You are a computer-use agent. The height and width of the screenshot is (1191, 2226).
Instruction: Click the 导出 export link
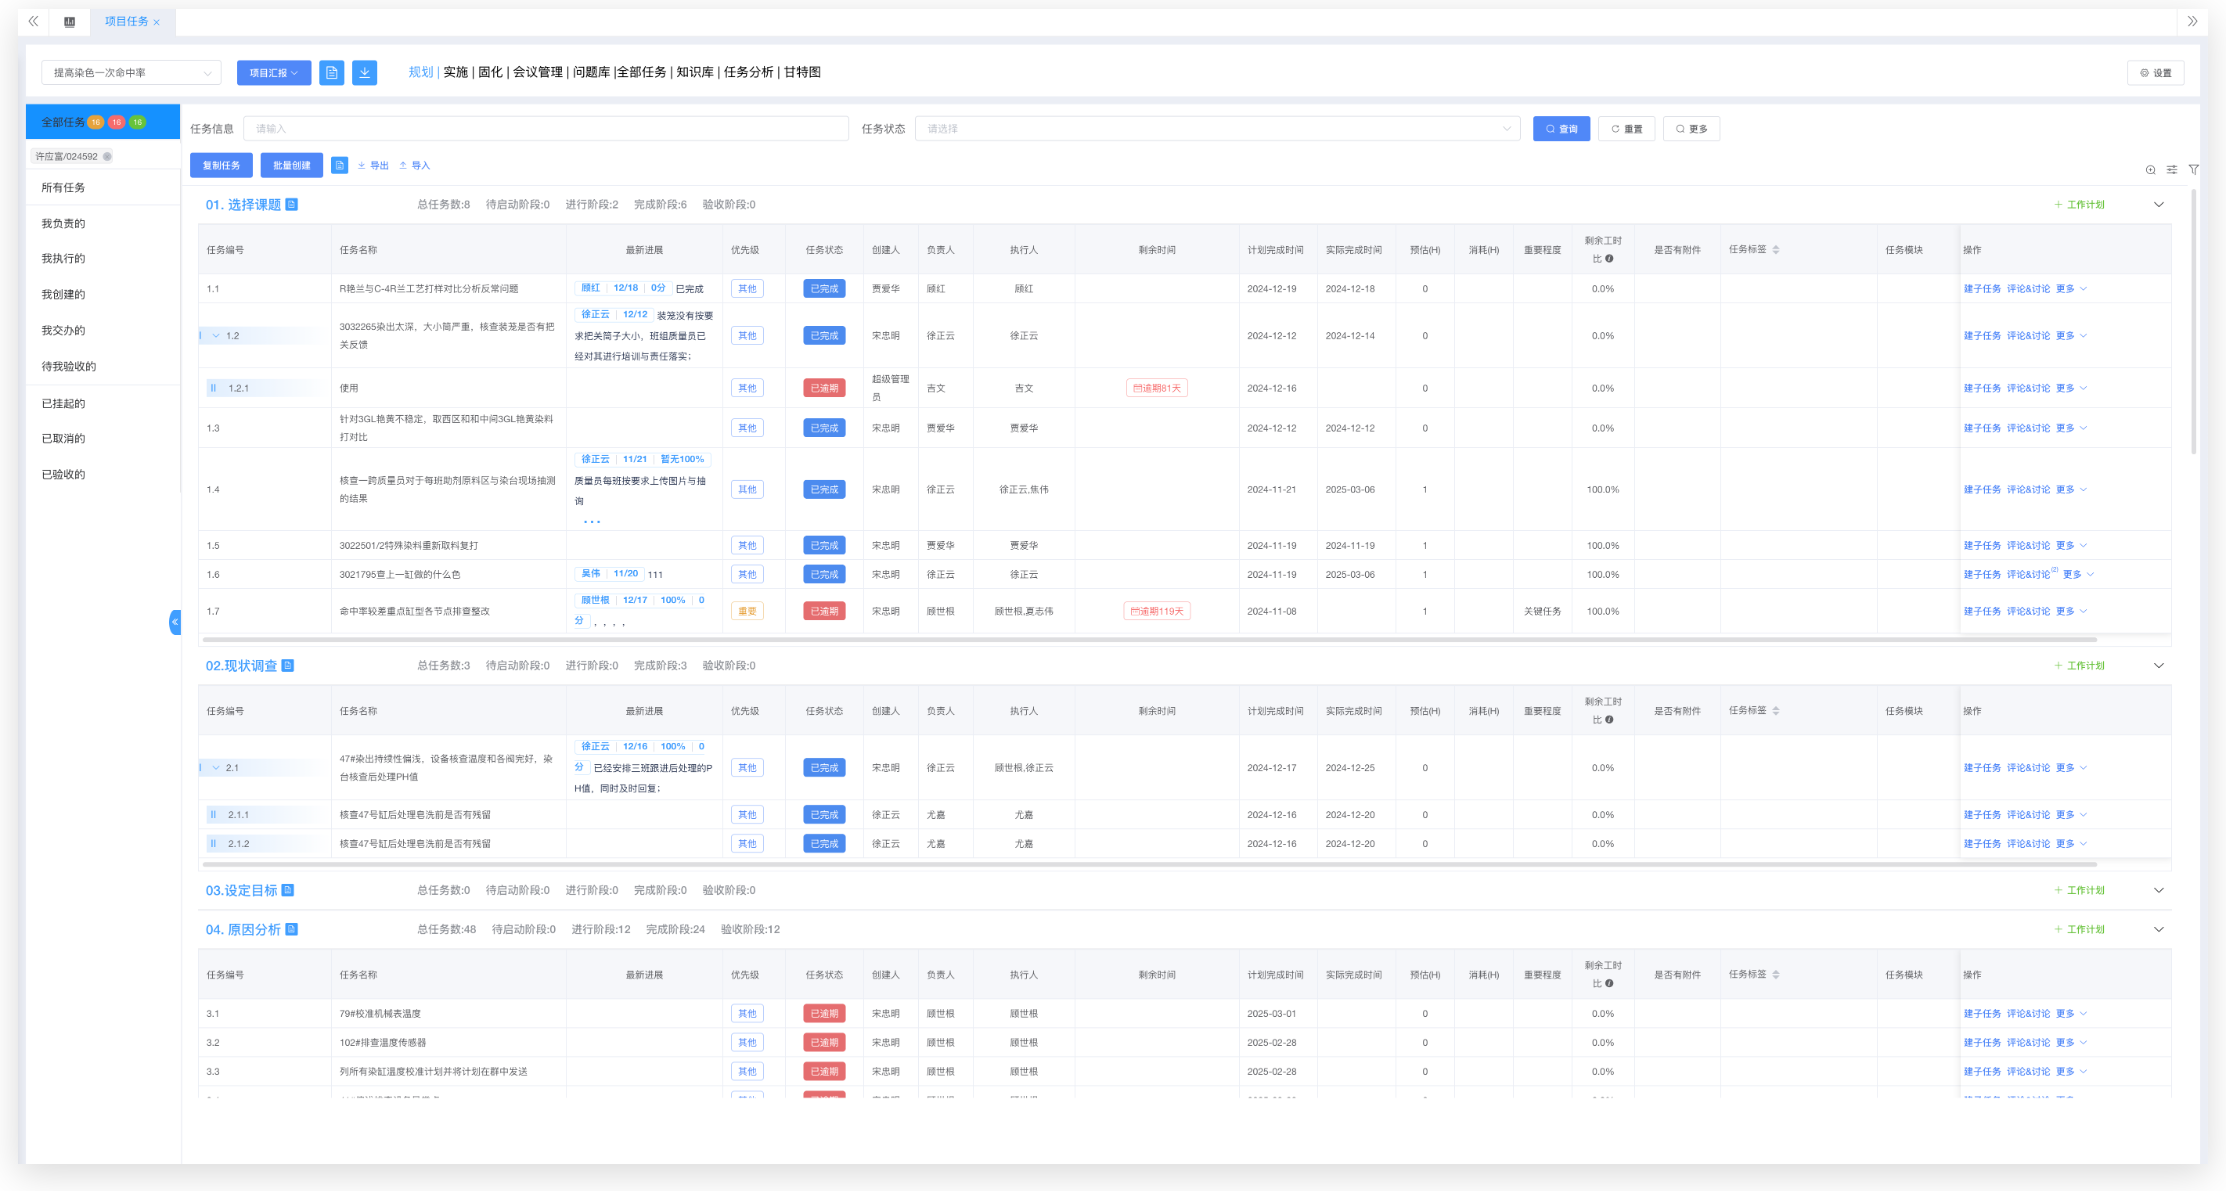click(x=373, y=166)
